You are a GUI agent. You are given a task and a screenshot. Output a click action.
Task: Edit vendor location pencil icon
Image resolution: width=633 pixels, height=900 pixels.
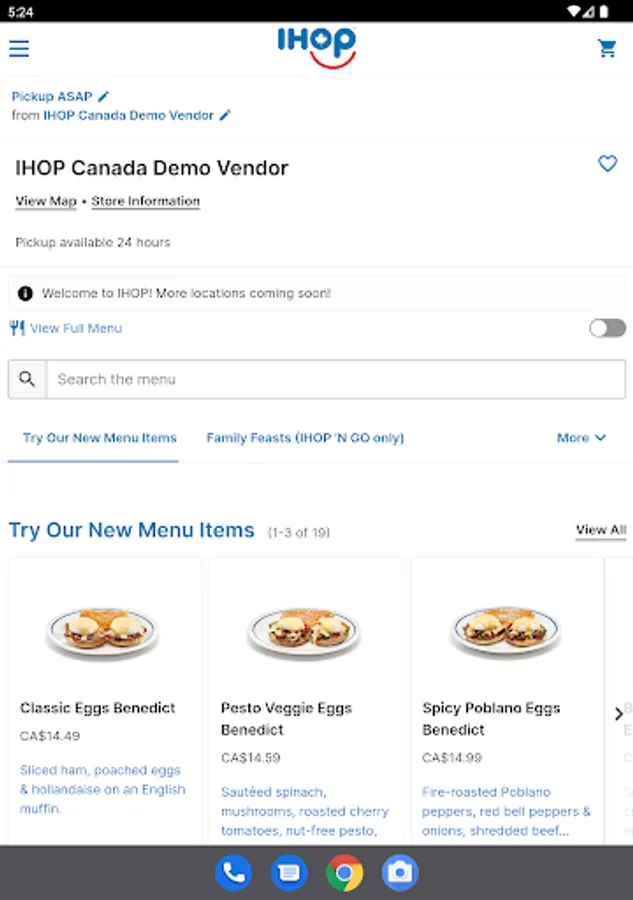tap(225, 115)
